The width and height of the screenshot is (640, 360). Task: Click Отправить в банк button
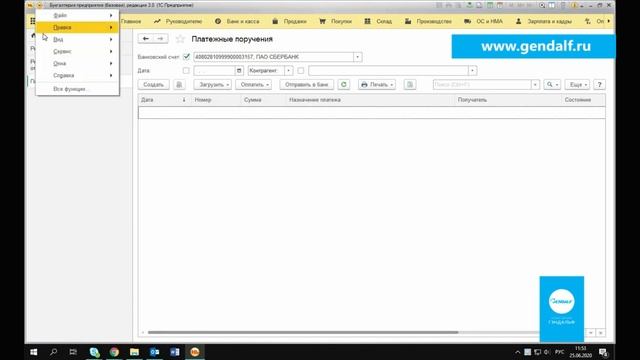click(307, 84)
